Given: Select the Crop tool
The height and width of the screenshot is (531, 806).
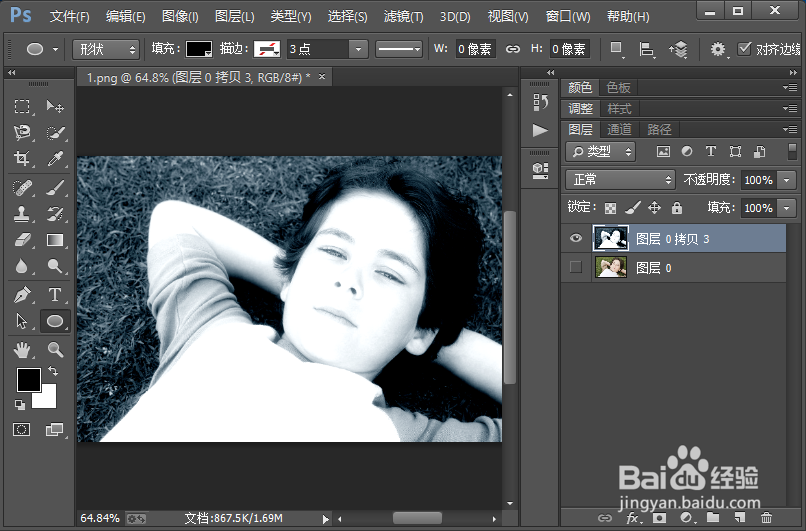Looking at the screenshot, I should [x=22, y=158].
